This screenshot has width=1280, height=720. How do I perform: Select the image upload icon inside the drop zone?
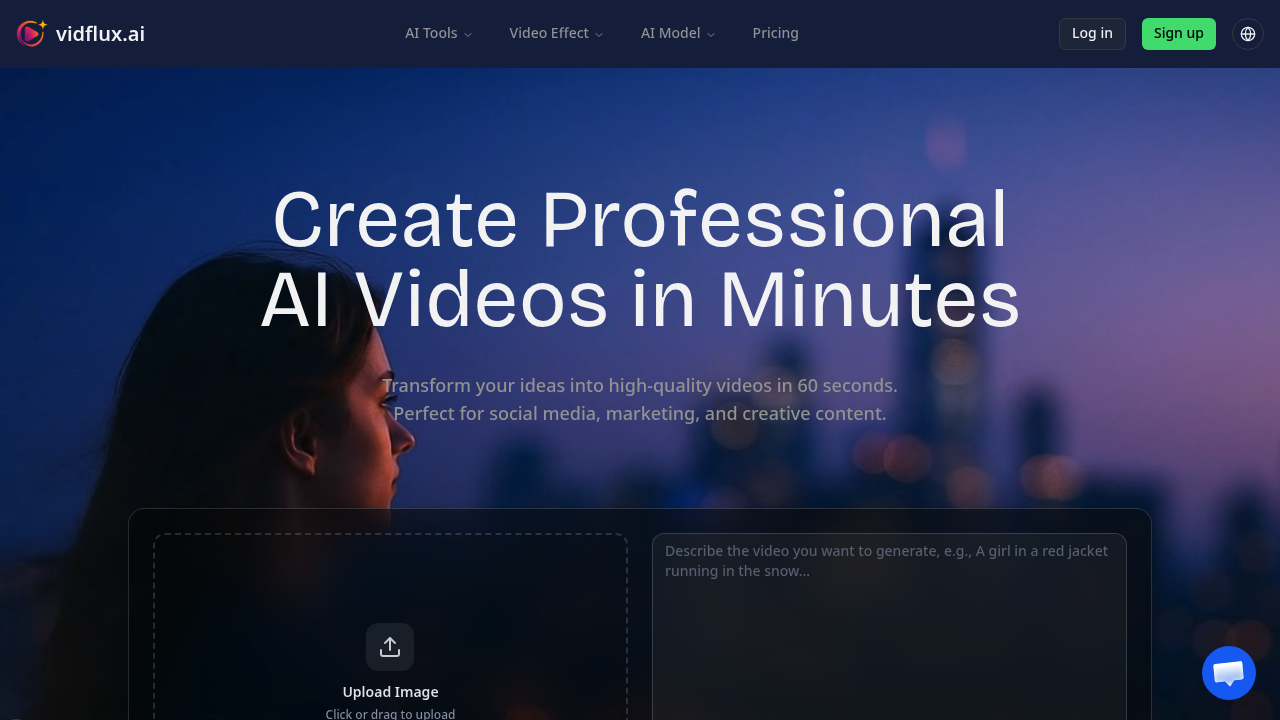point(390,646)
